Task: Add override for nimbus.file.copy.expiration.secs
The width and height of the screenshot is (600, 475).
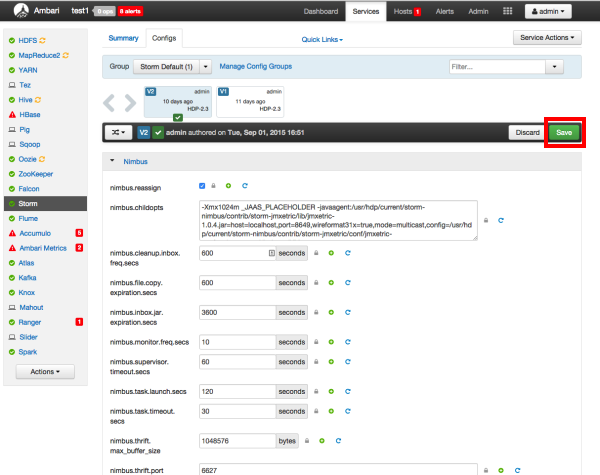Action: coord(331,282)
